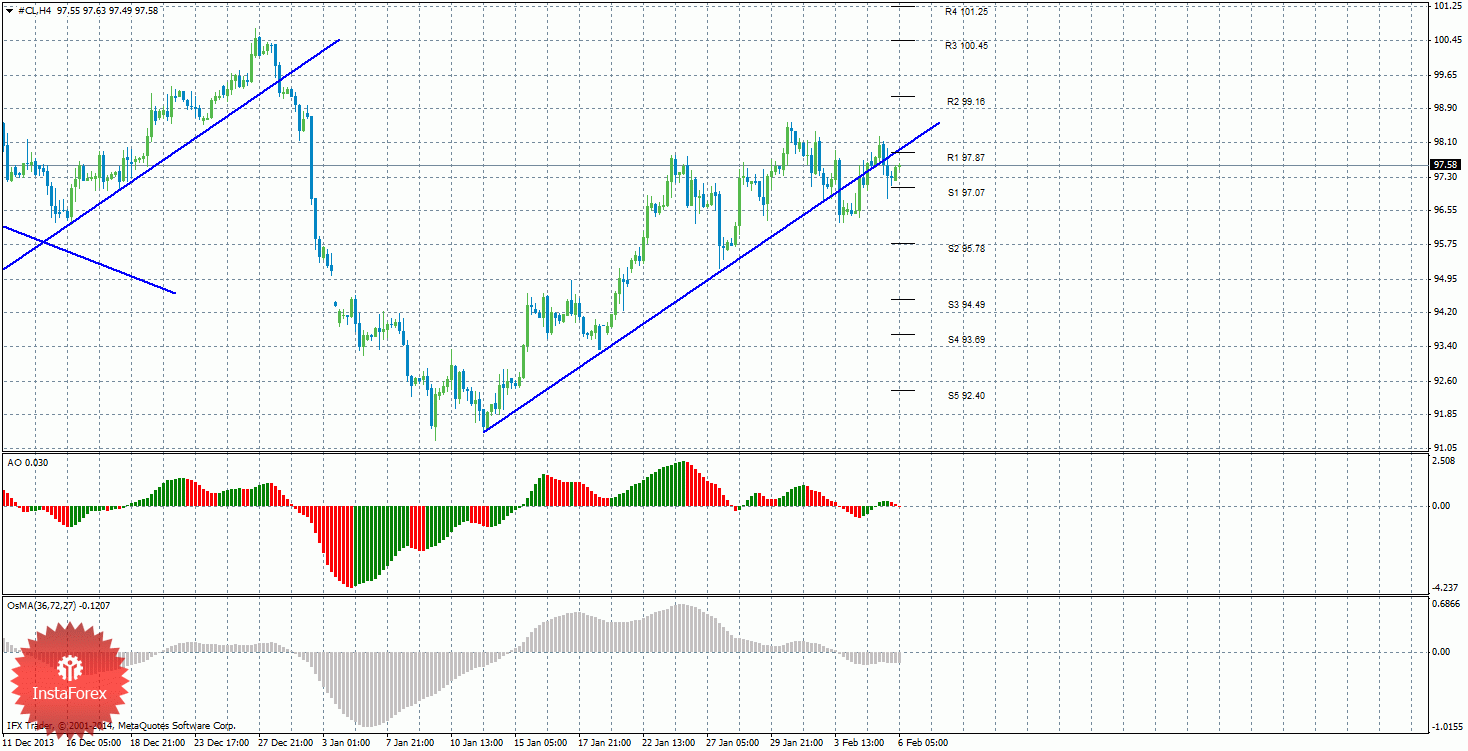The image size is (1468, 751).
Task: Click the IFX Trader MetaQuotes copyright text
Action: (120, 725)
